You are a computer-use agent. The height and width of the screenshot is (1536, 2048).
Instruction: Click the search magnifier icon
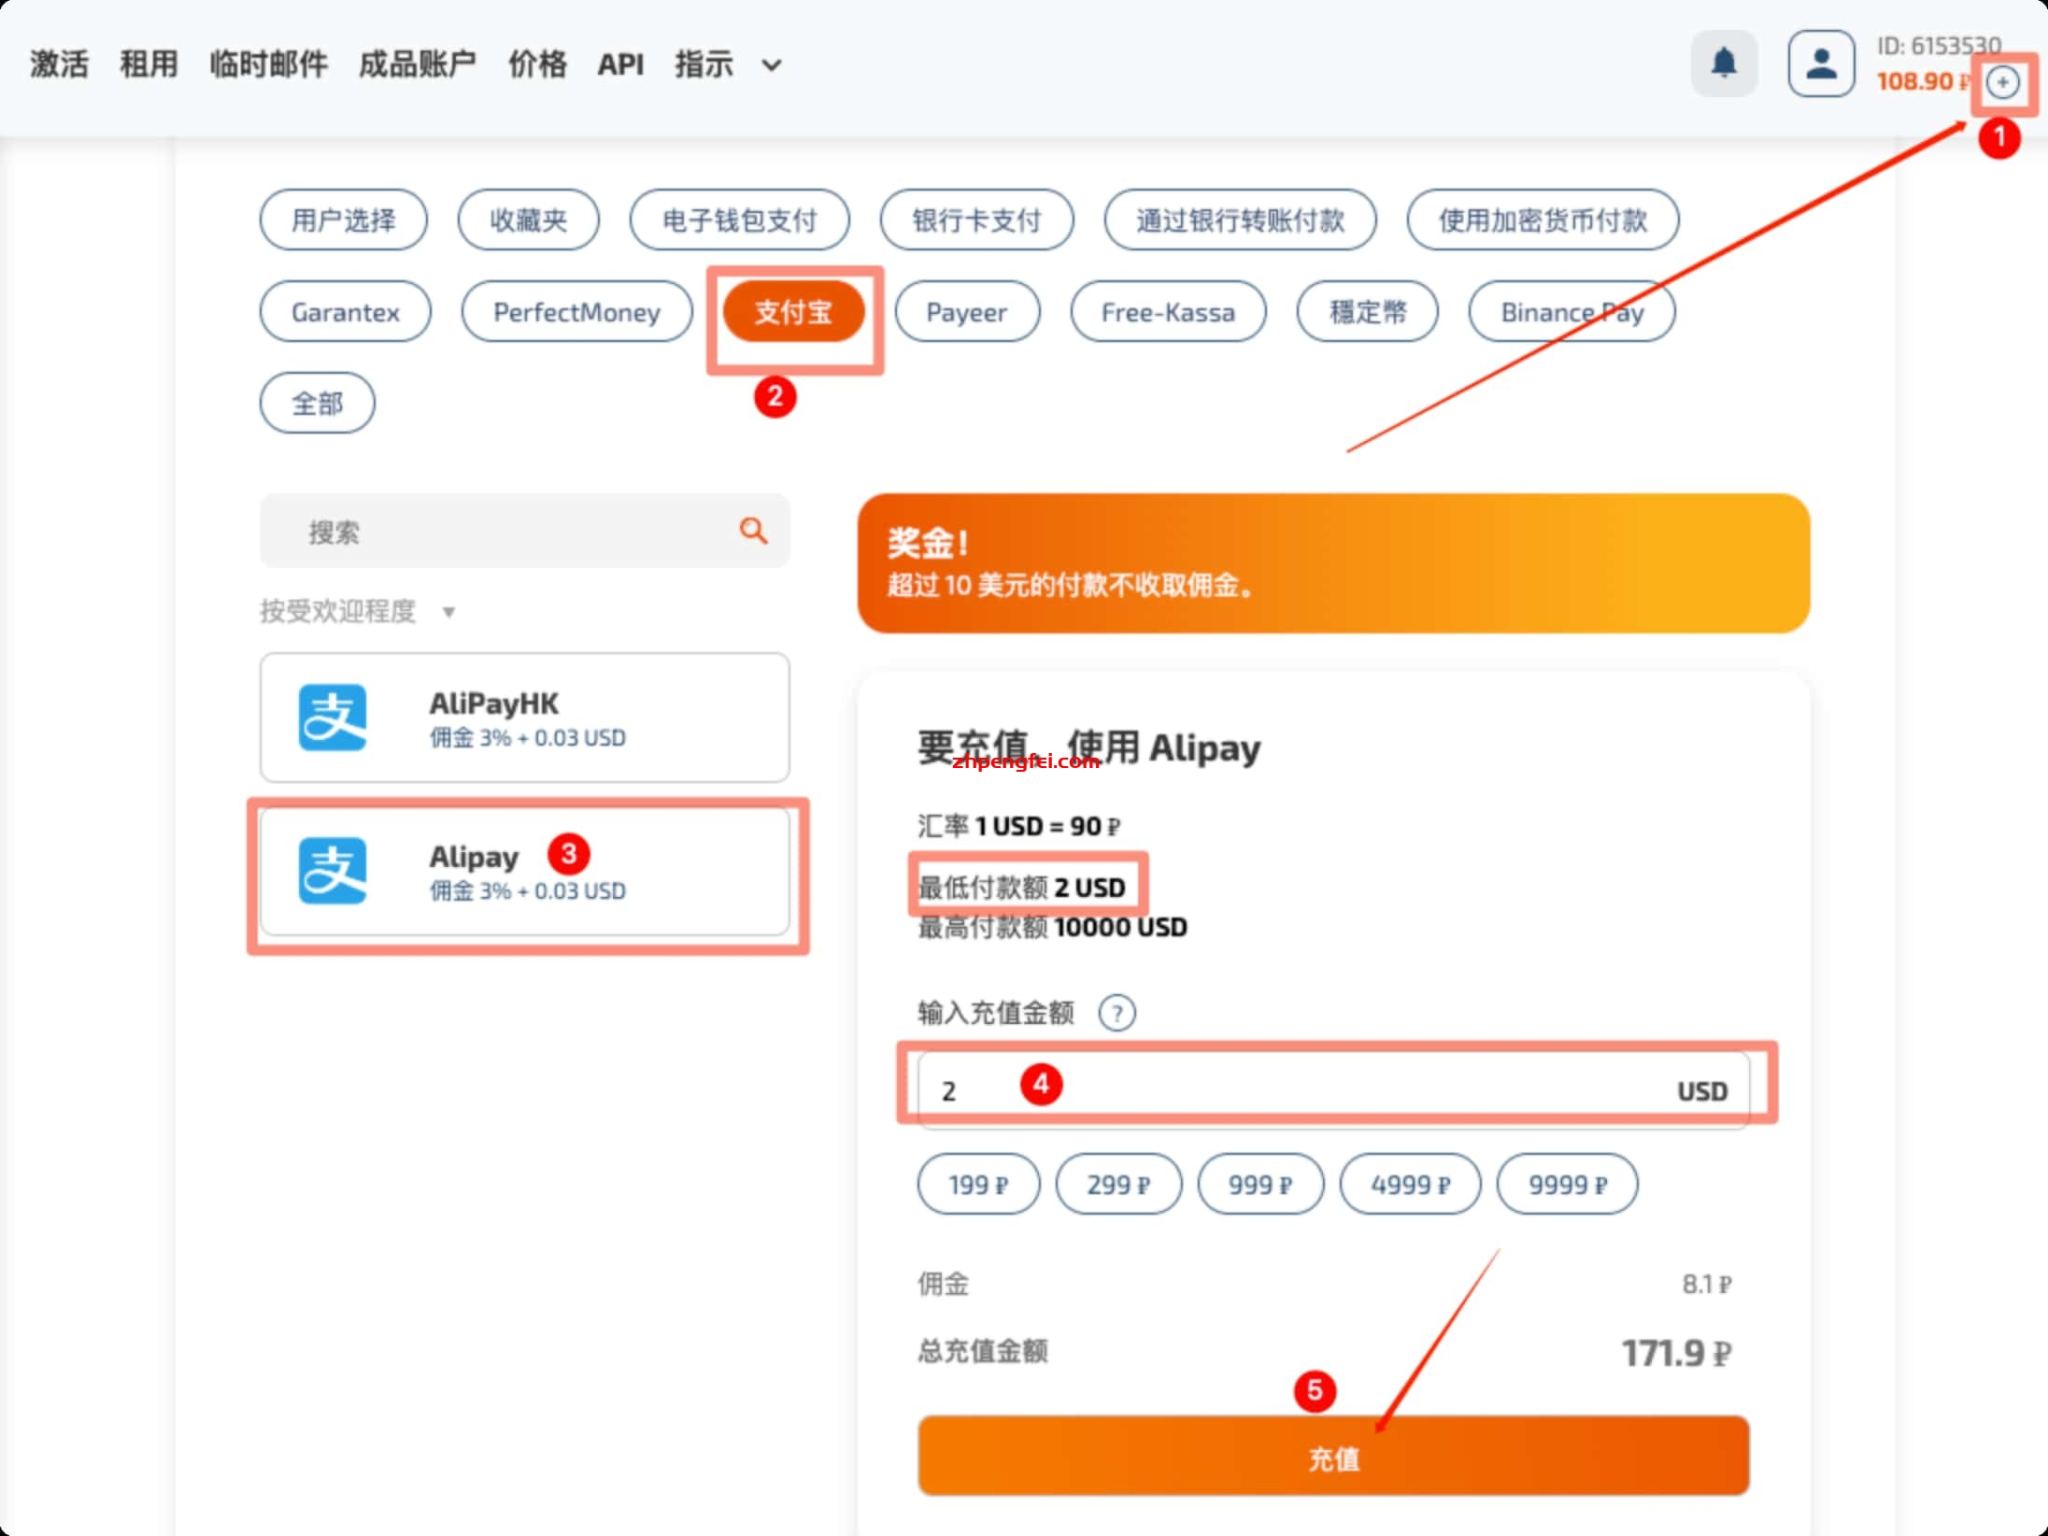(753, 530)
